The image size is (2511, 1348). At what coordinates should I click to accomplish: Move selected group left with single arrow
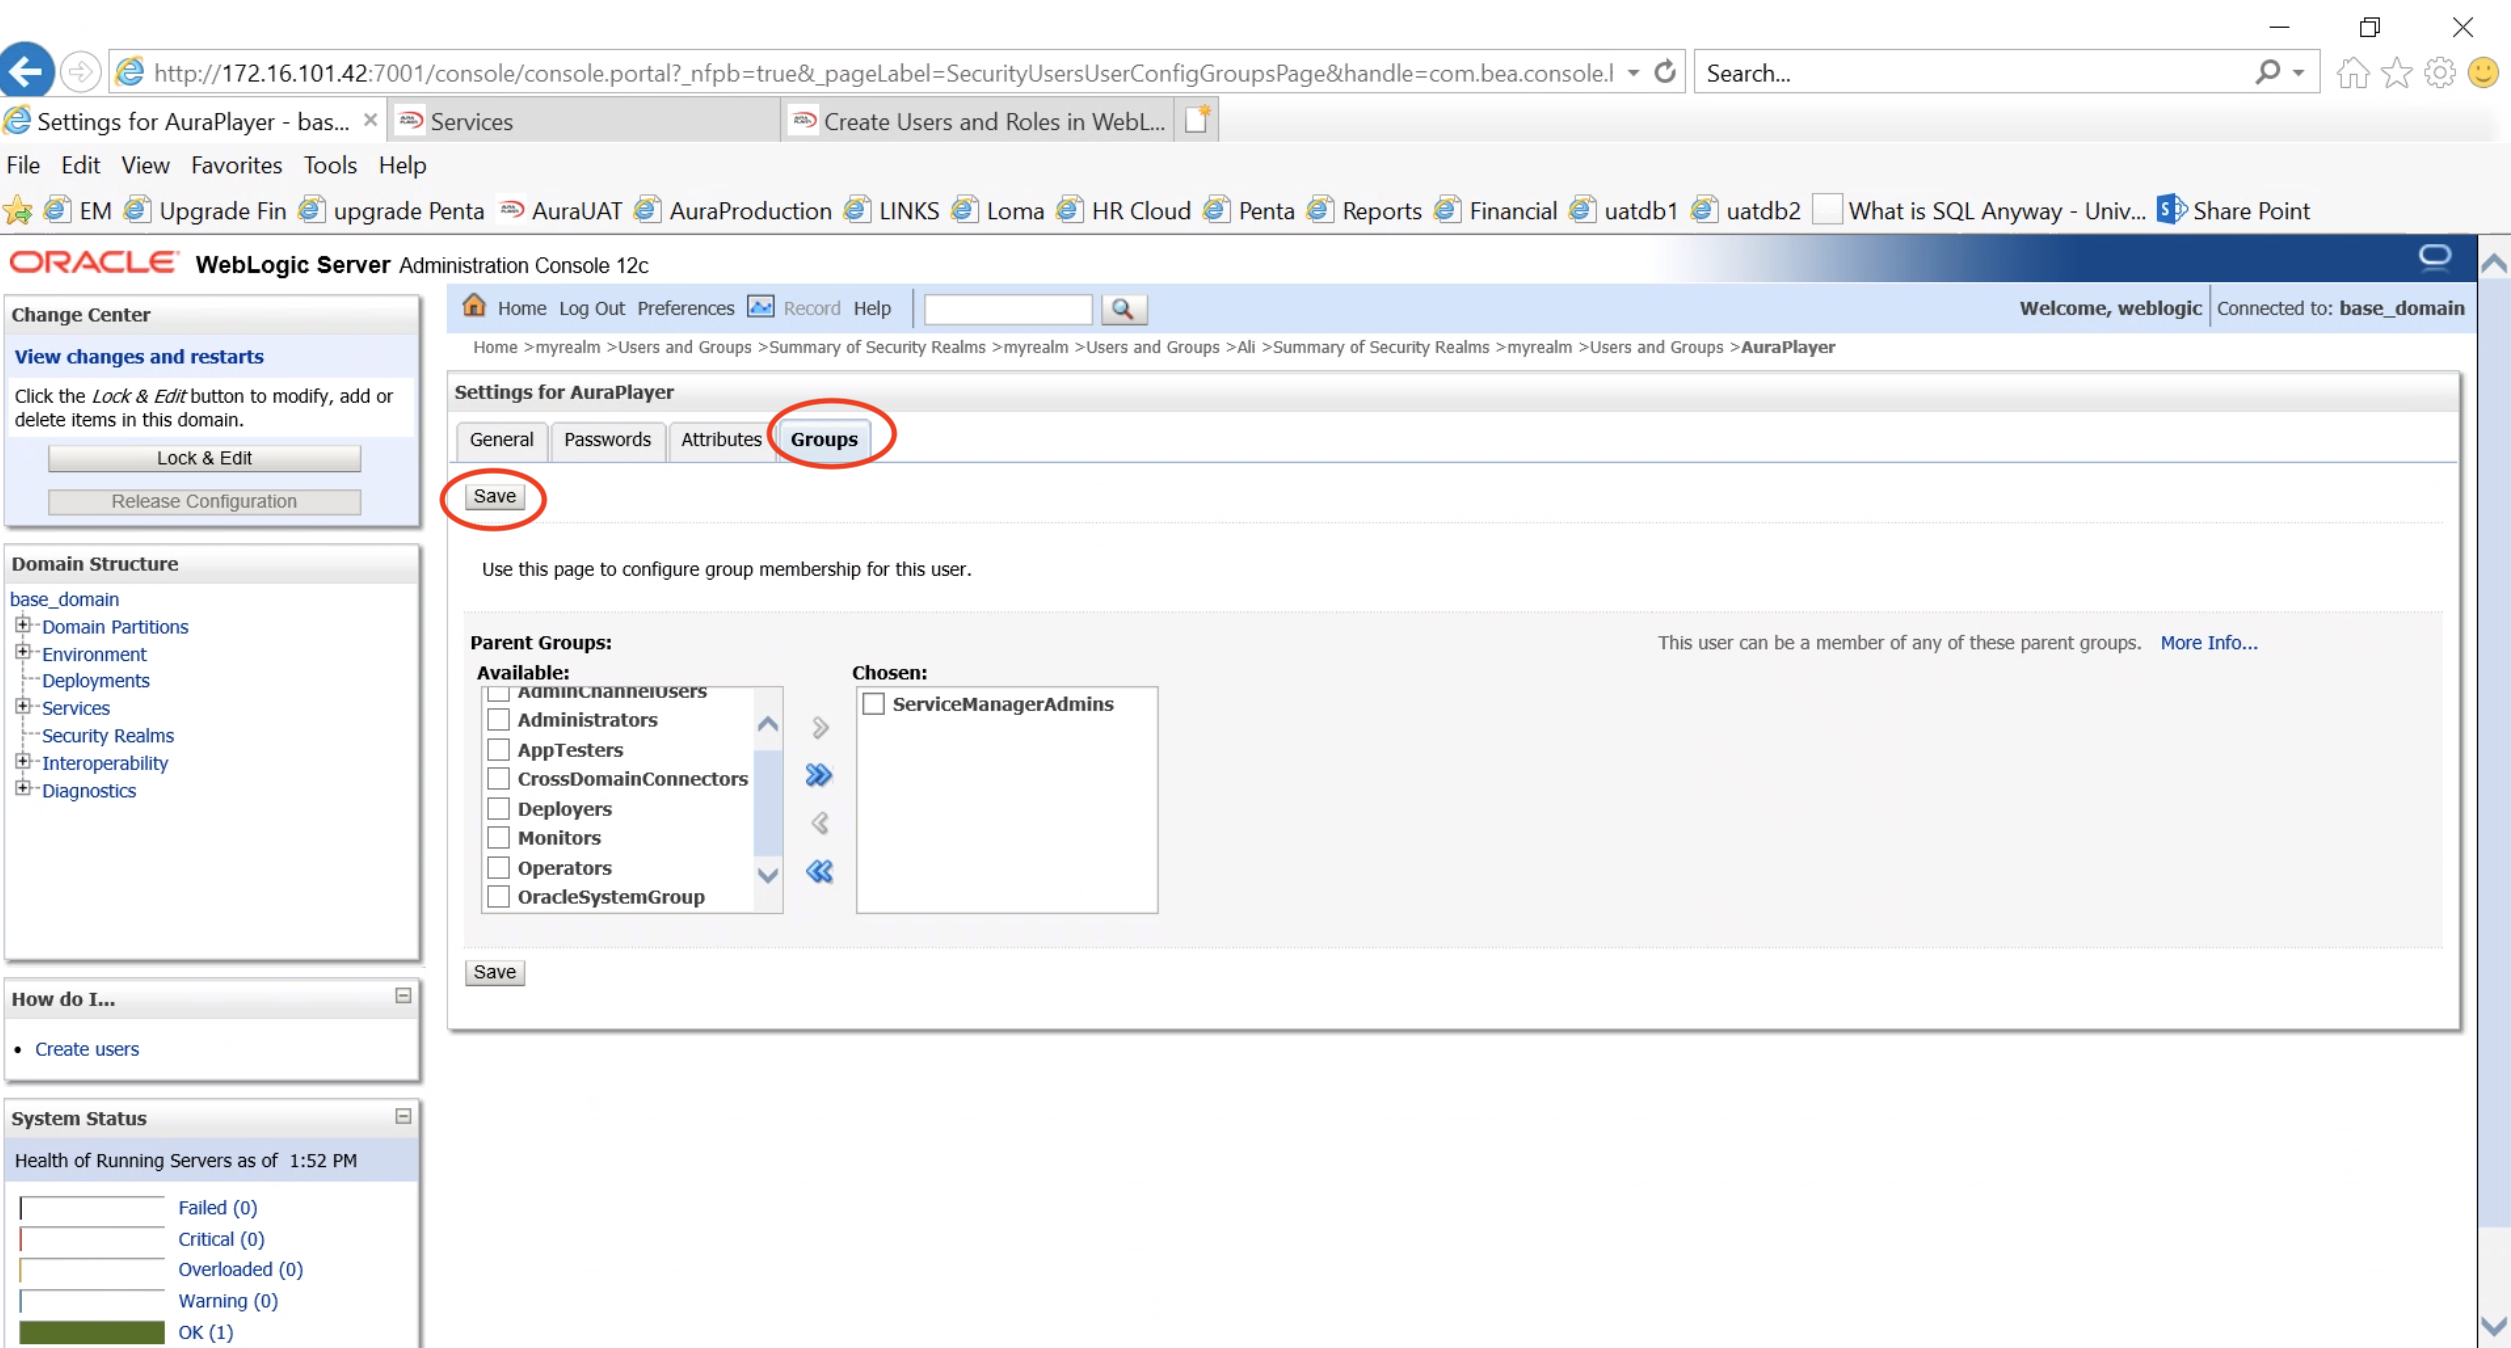(820, 823)
